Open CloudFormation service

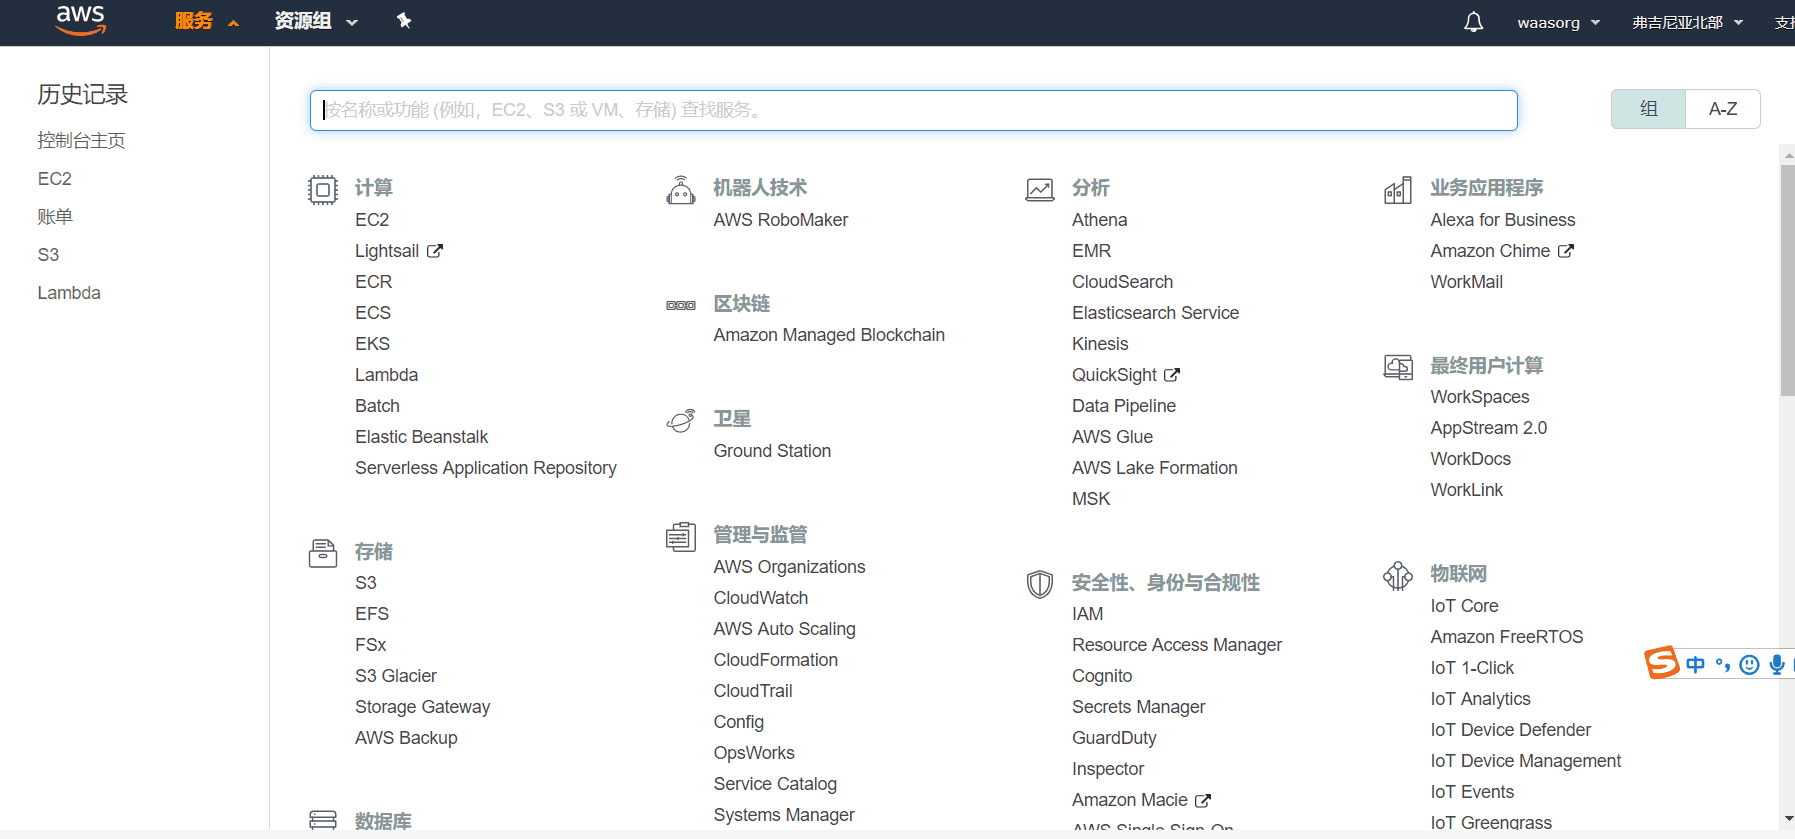point(775,660)
